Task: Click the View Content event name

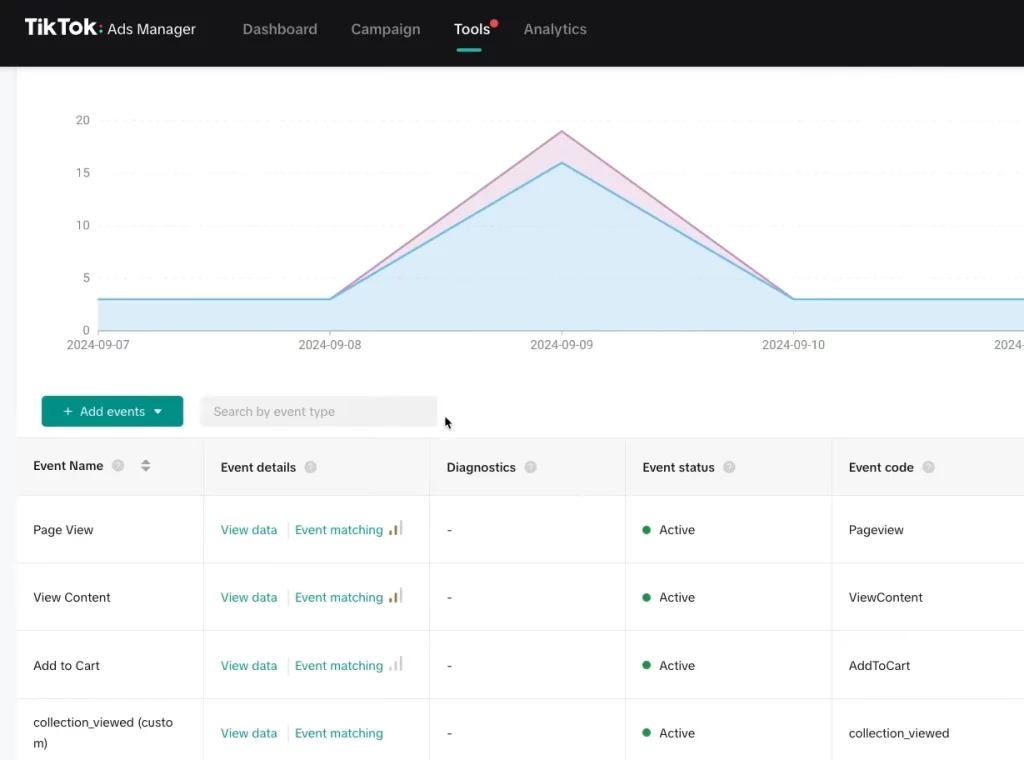Action: (72, 597)
